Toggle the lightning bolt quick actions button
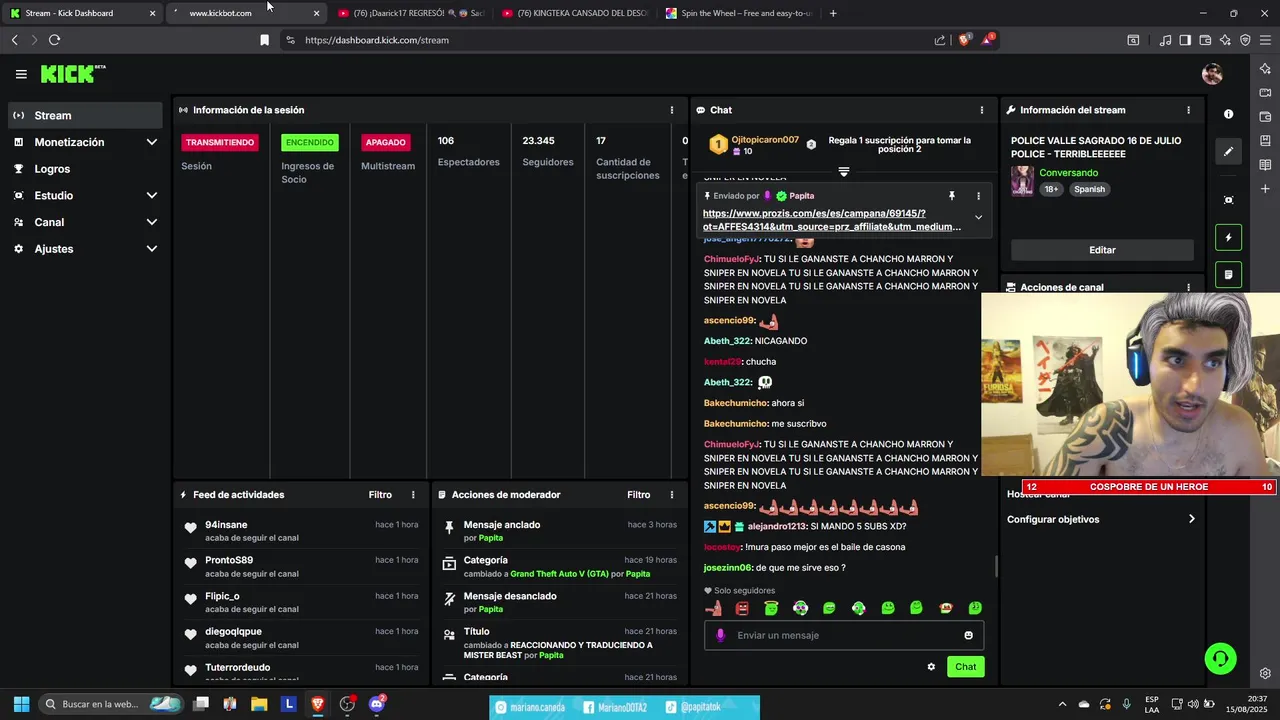This screenshot has height=720, width=1280. point(1229,238)
